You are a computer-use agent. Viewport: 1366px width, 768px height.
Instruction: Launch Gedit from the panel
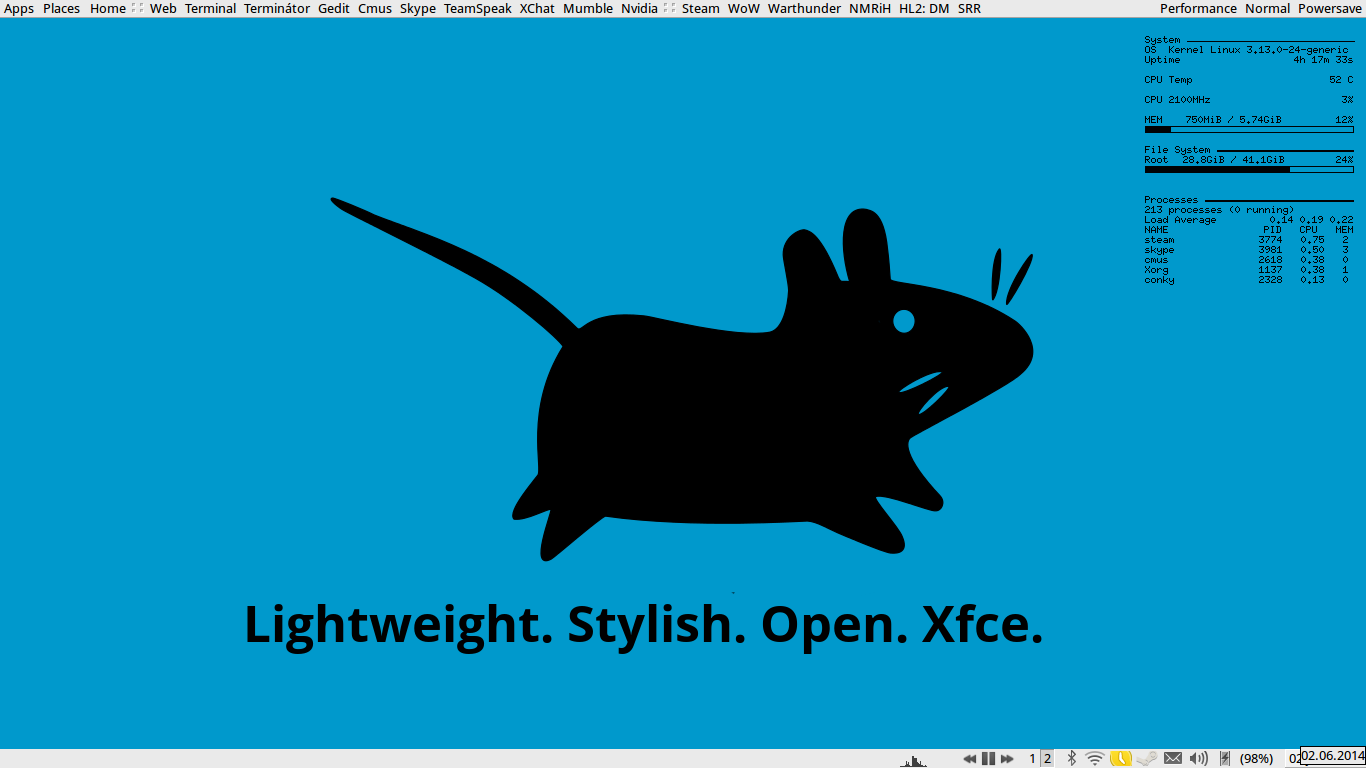tap(334, 8)
